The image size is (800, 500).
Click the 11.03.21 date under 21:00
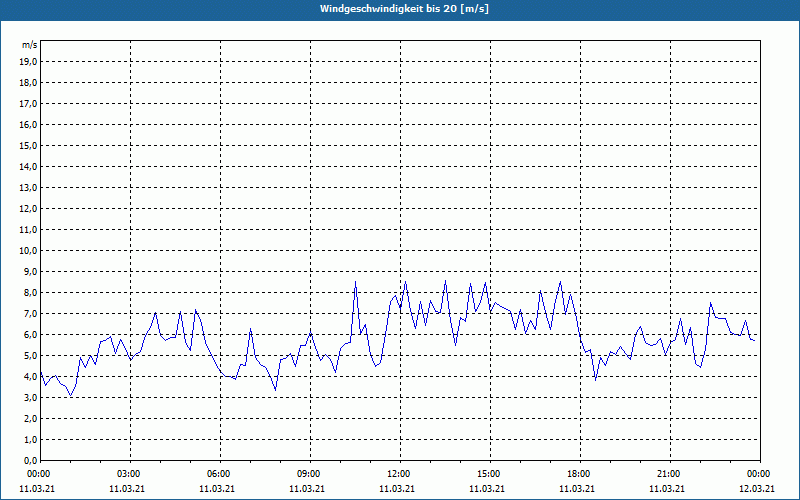(667, 488)
